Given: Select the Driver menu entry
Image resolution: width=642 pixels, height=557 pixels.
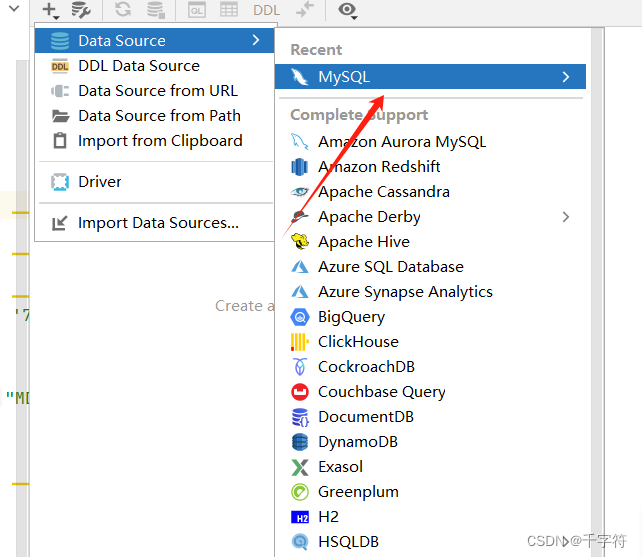Looking at the screenshot, I should point(154,181).
